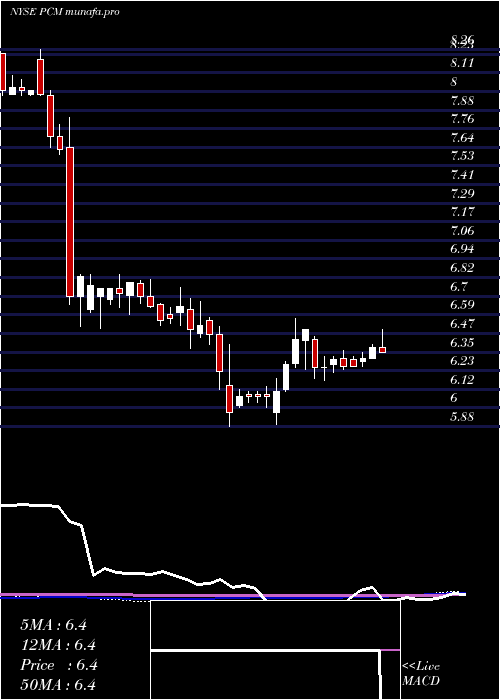Click the 5.88 price level label
The image size is (500, 700).
pyautogui.click(x=462, y=417)
